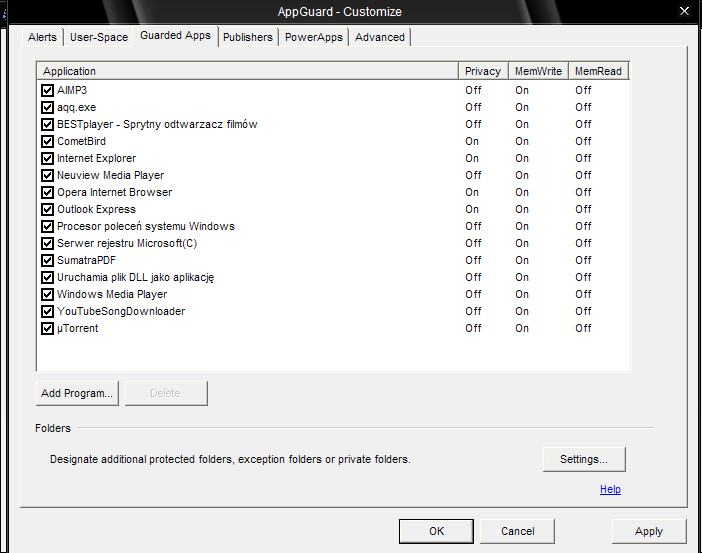
Task: Toggle Neuview Media Player checkbox
Action: pos(47,176)
